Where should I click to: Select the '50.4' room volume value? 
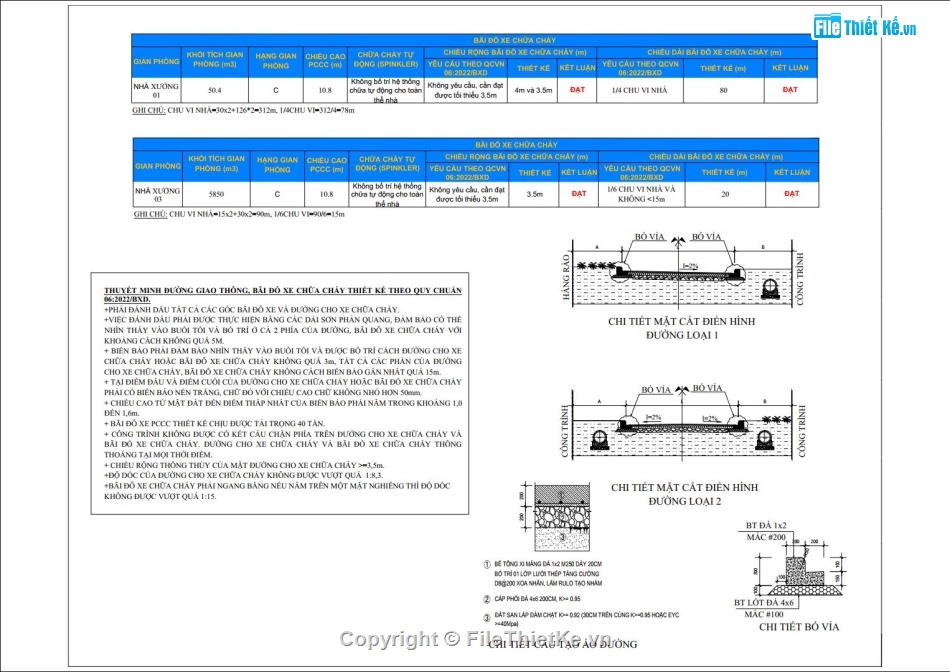[x=214, y=90]
